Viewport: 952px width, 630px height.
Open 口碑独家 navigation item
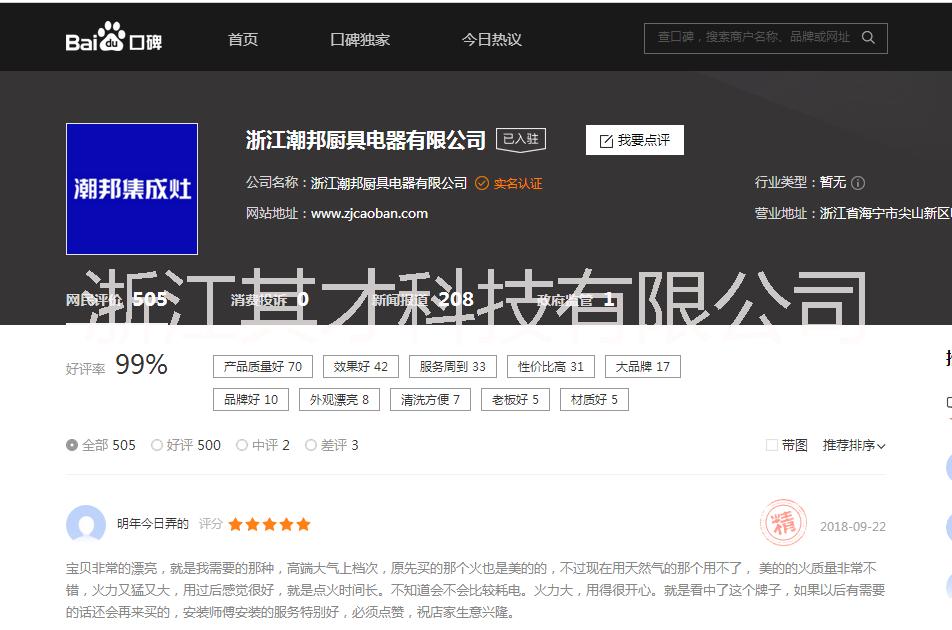pyautogui.click(x=360, y=39)
